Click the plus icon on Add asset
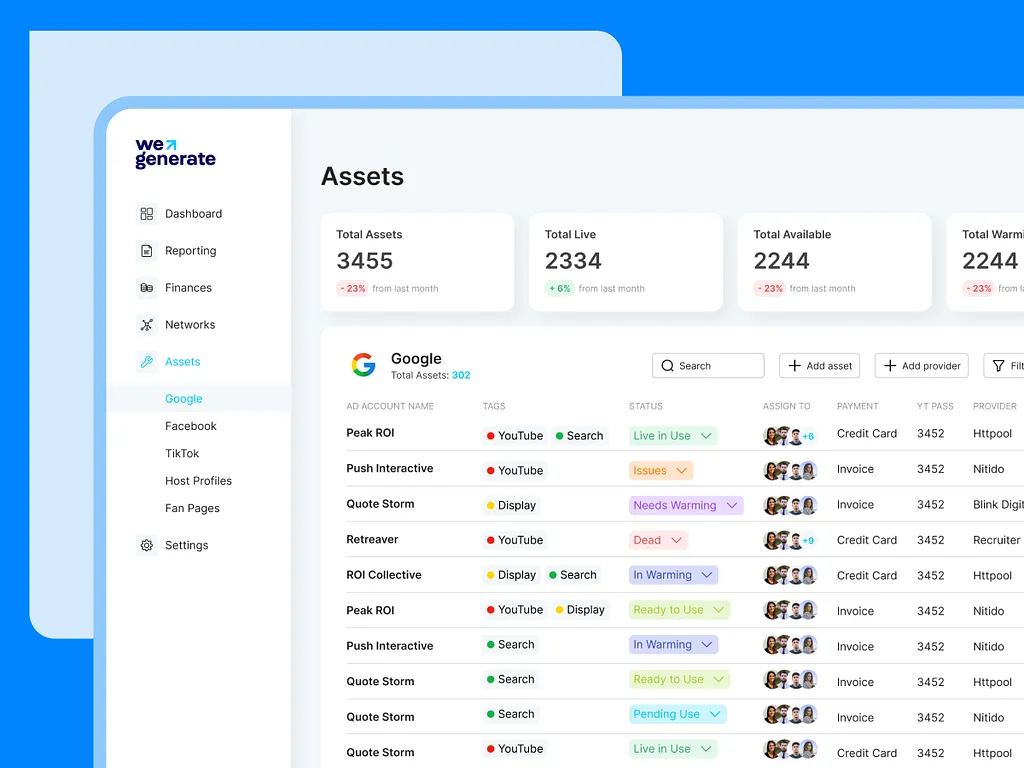1024x768 pixels. [x=794, y=366]
